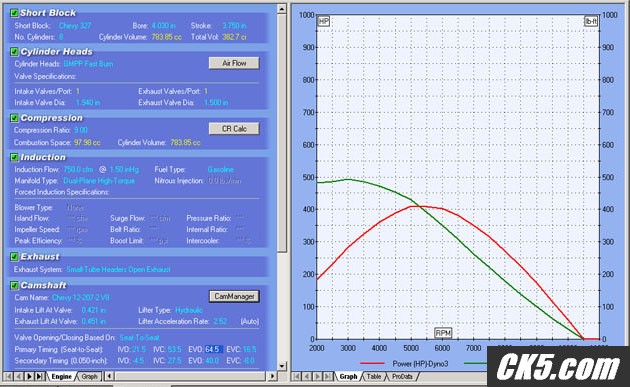Go to previous tab in graph panel

click(x=307, y=377)
